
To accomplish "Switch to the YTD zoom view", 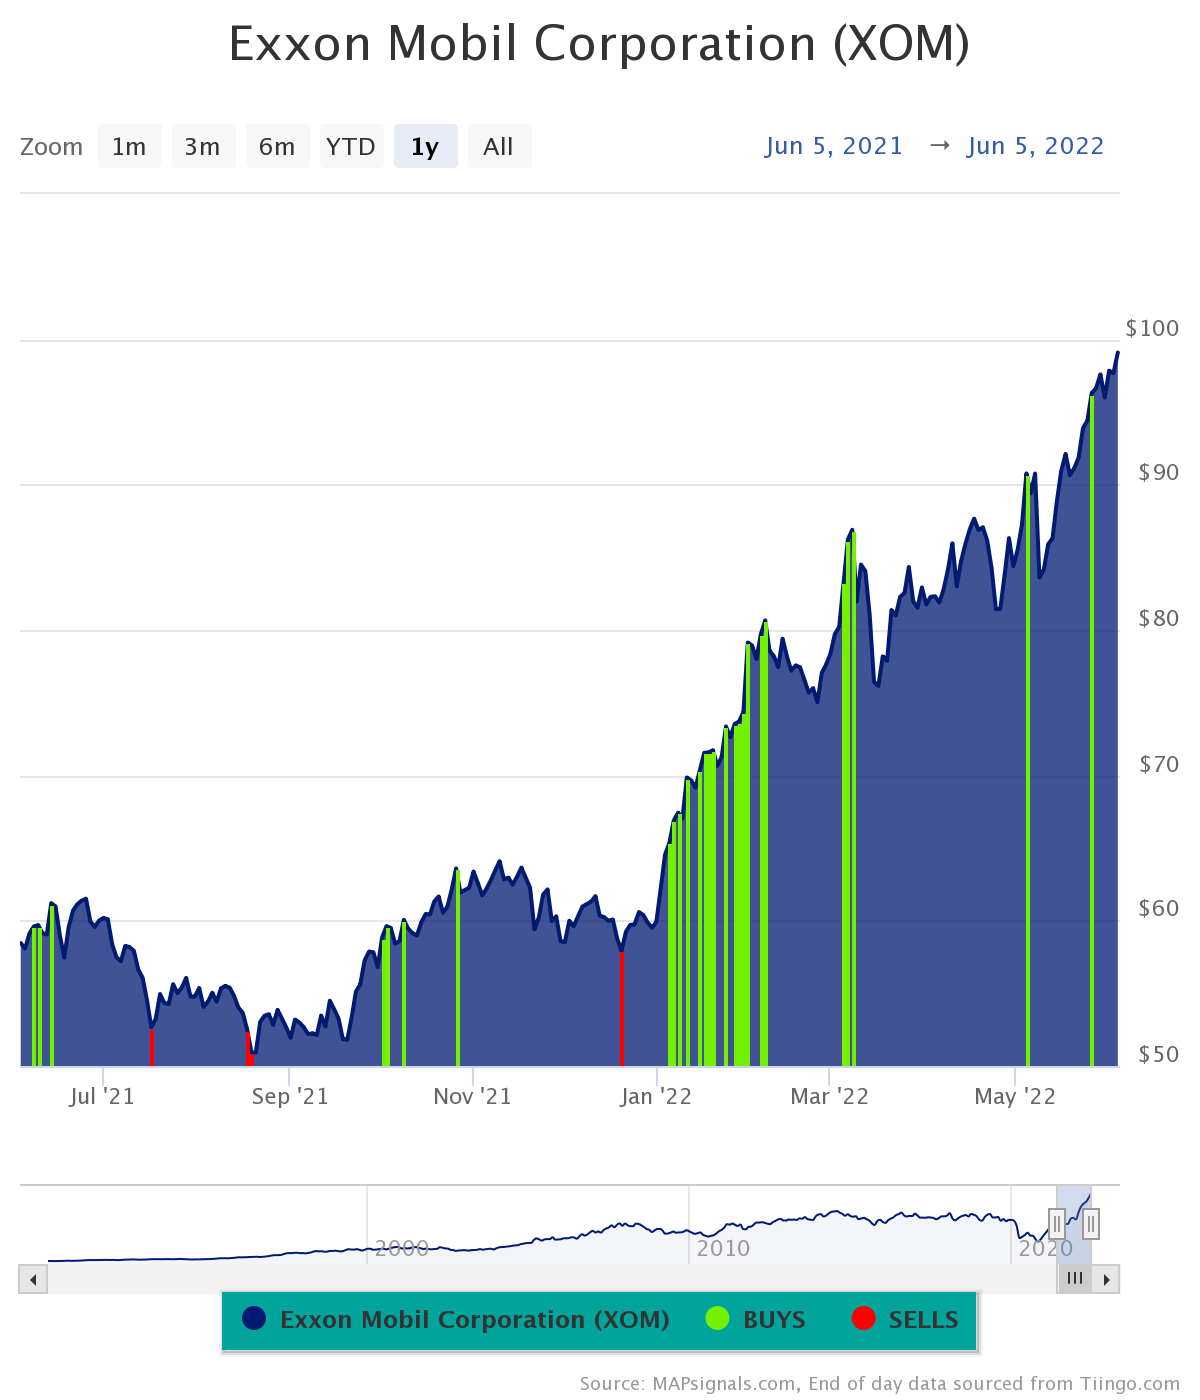I will 351,146.
